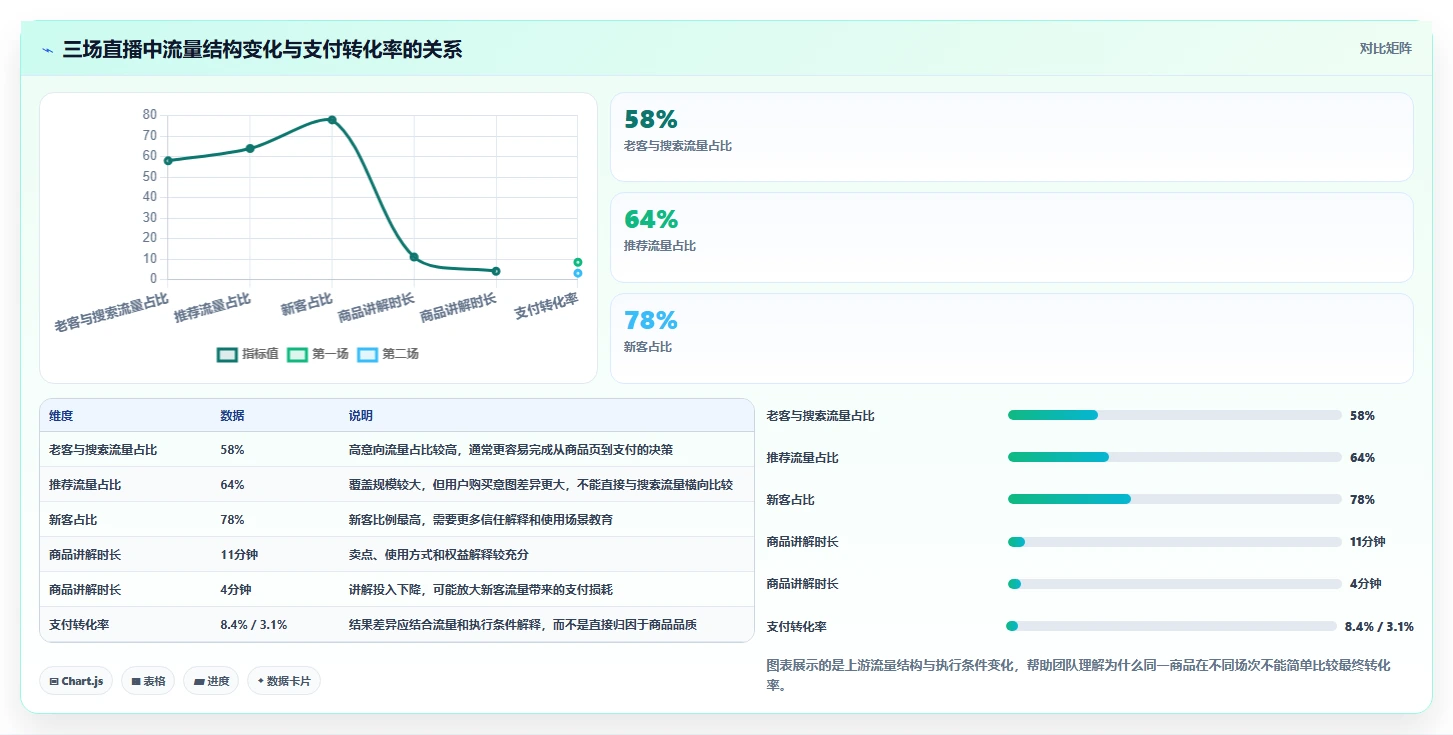Select the table note 卖点、使用方式和权益解释较充分
The width and height of the screenshot is (1453, 735).
[438, 554]
